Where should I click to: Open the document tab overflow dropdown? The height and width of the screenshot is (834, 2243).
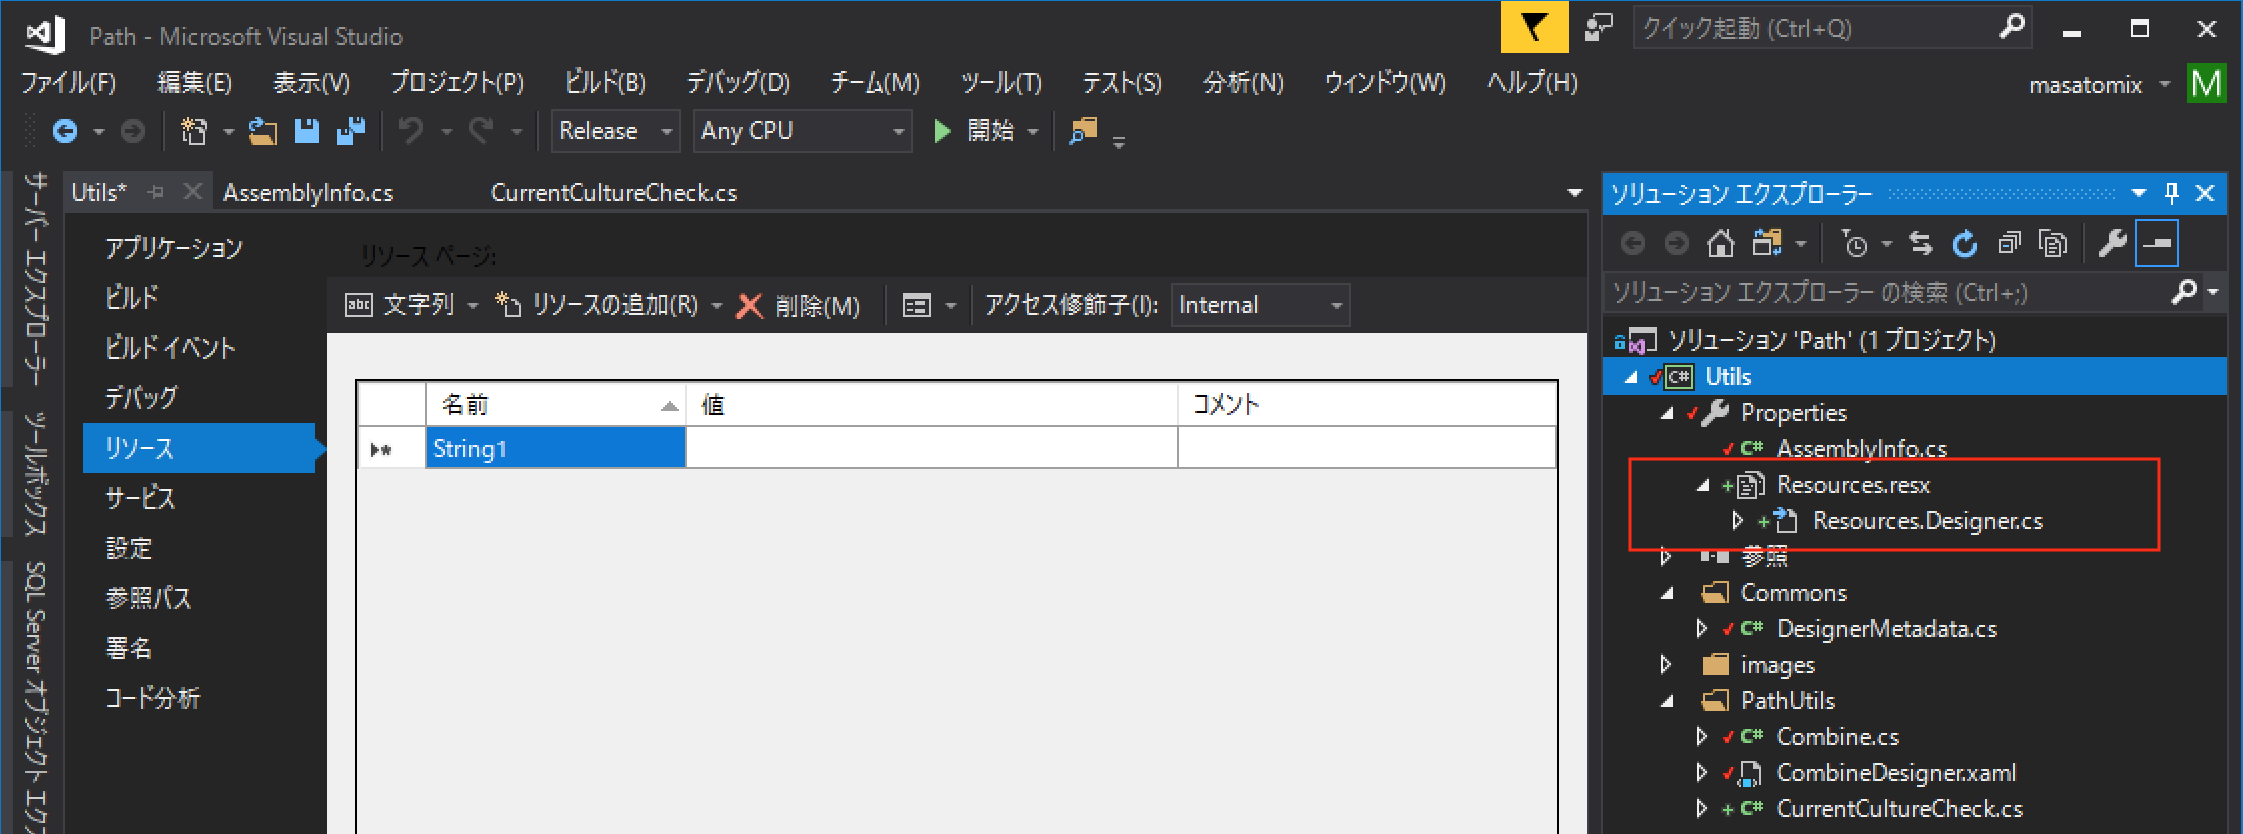click(x=1574, y=192)
